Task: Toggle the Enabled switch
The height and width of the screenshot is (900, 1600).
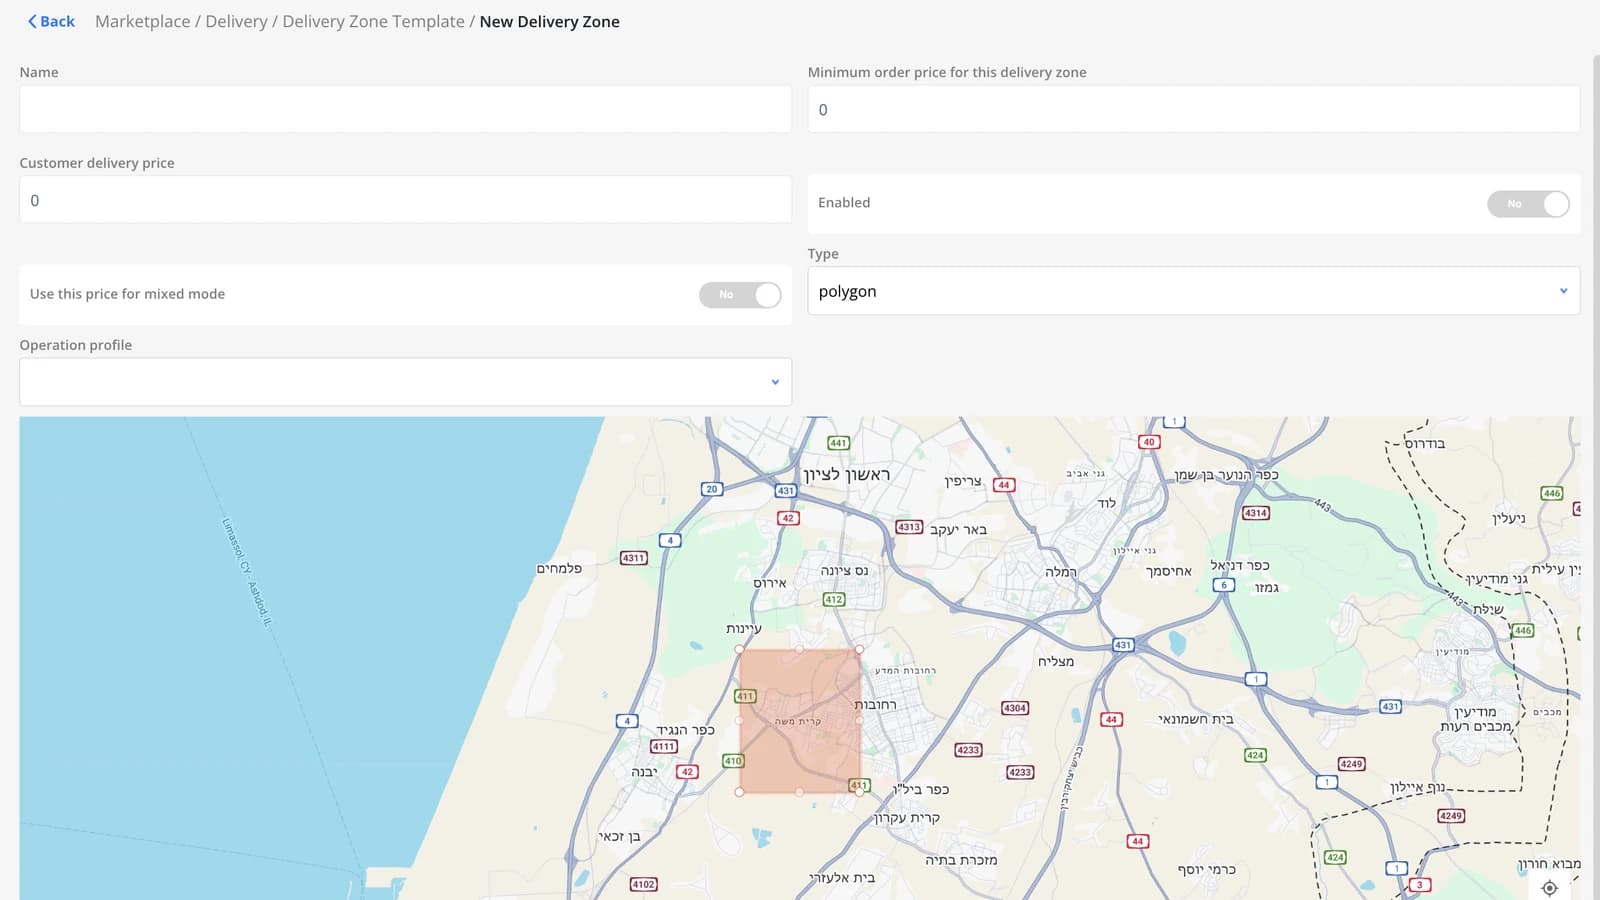Action: point(1528,204)
